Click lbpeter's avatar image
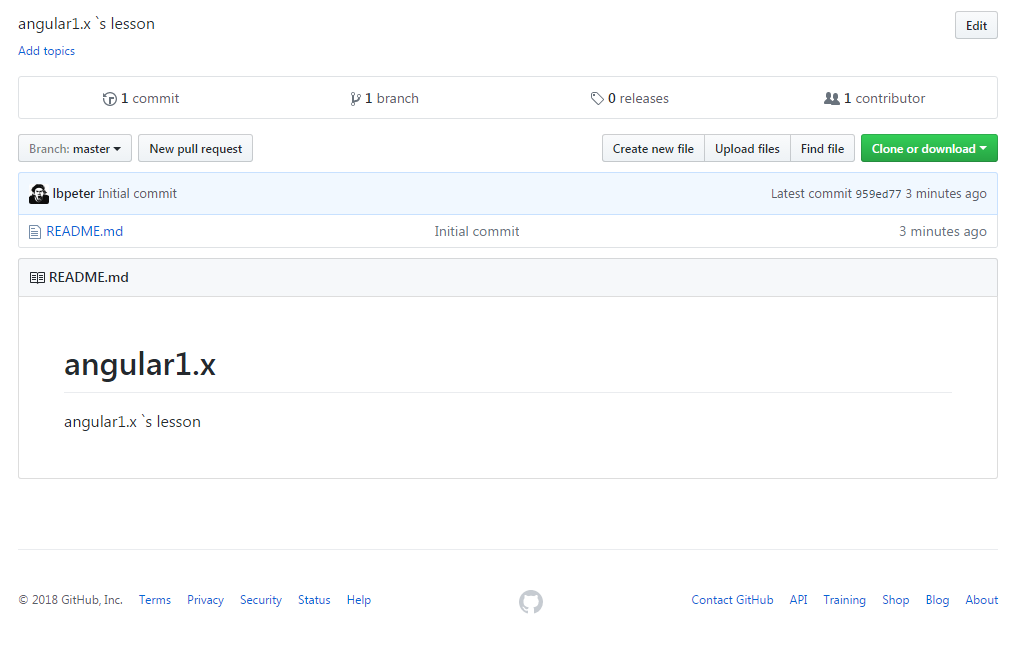Viewport: 1024px width, 655px height. coord(39,194)
